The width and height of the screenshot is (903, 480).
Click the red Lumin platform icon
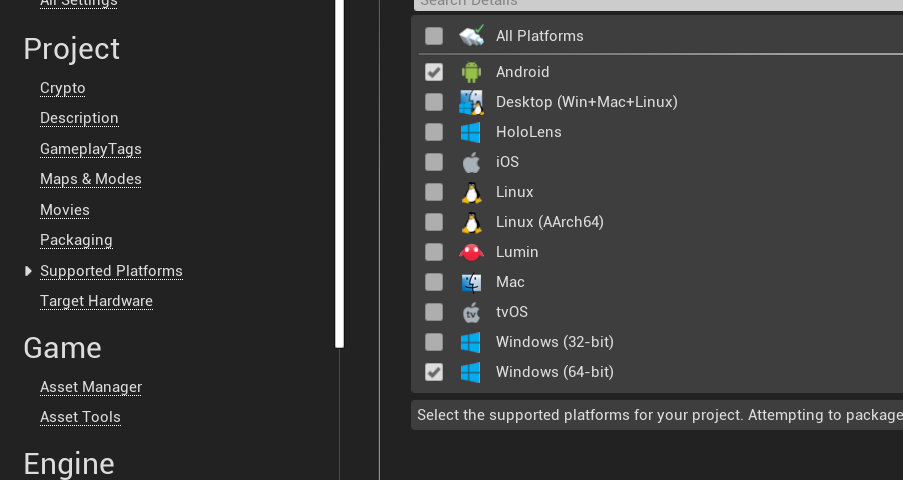tap(471, 252)
